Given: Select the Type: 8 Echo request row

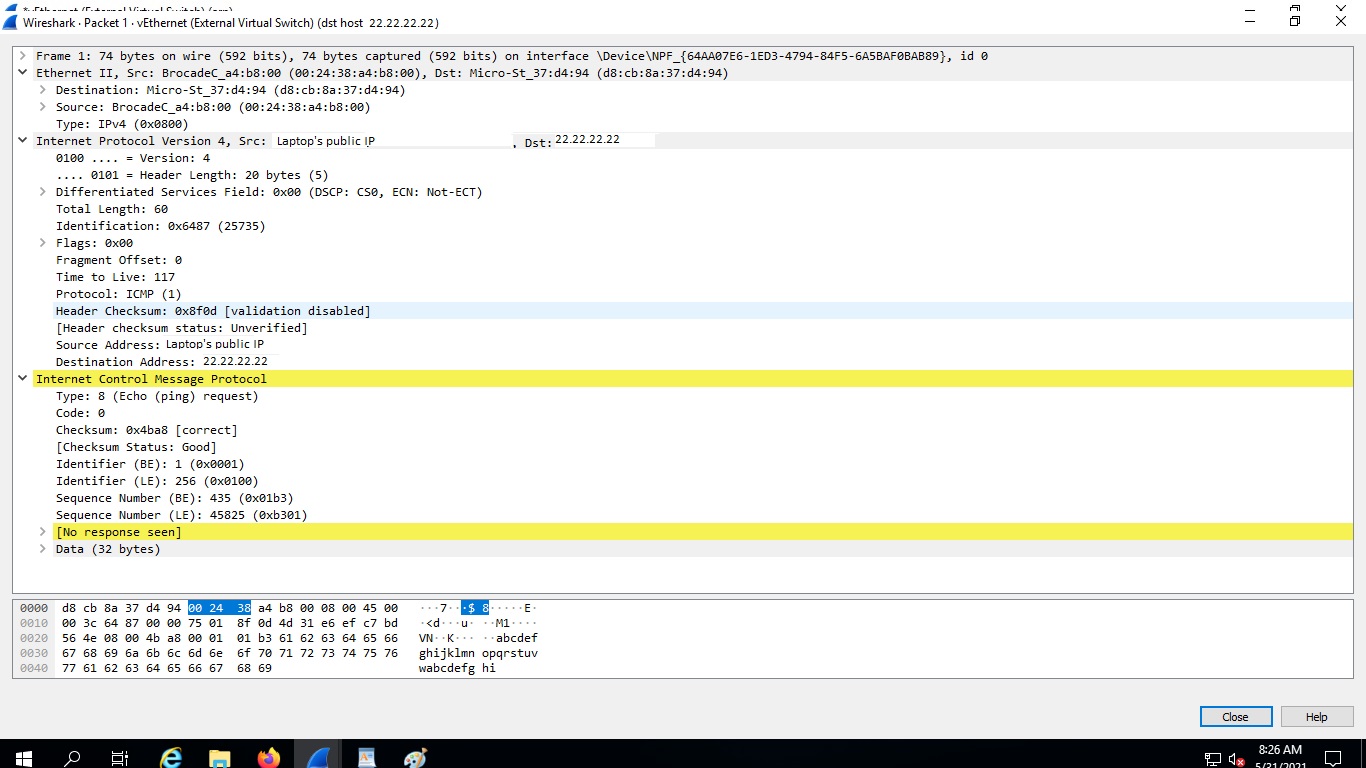Looking at the screenshot, I should [x=157, y=396].
